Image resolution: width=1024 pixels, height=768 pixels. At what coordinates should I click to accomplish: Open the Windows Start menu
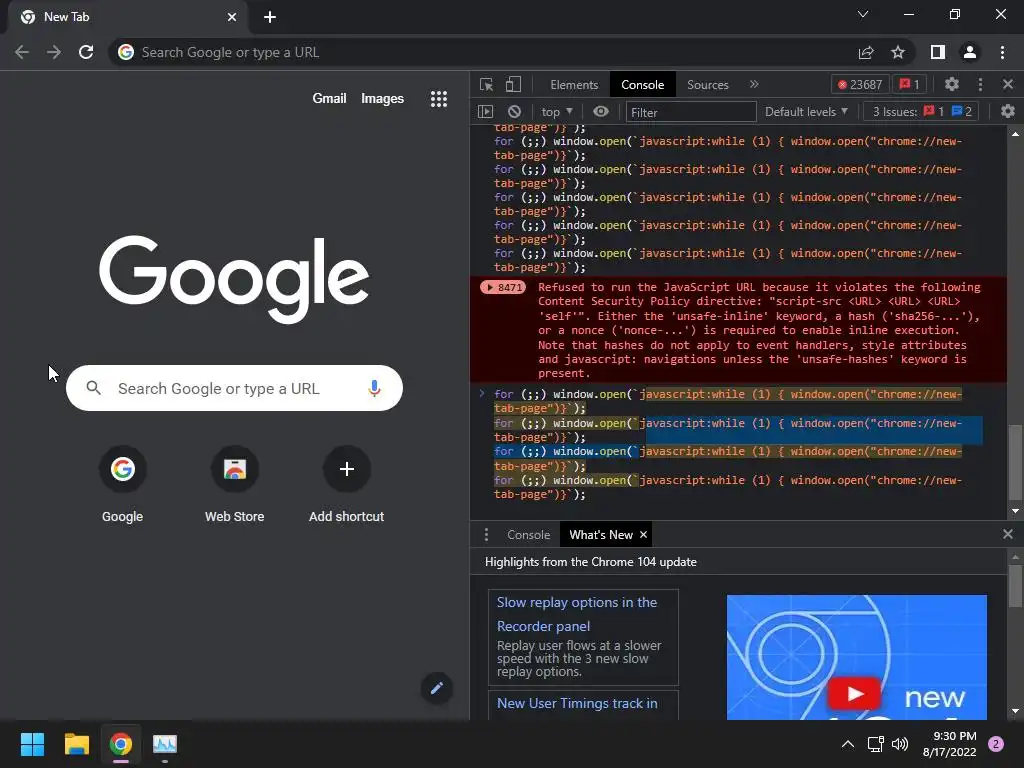32,744
